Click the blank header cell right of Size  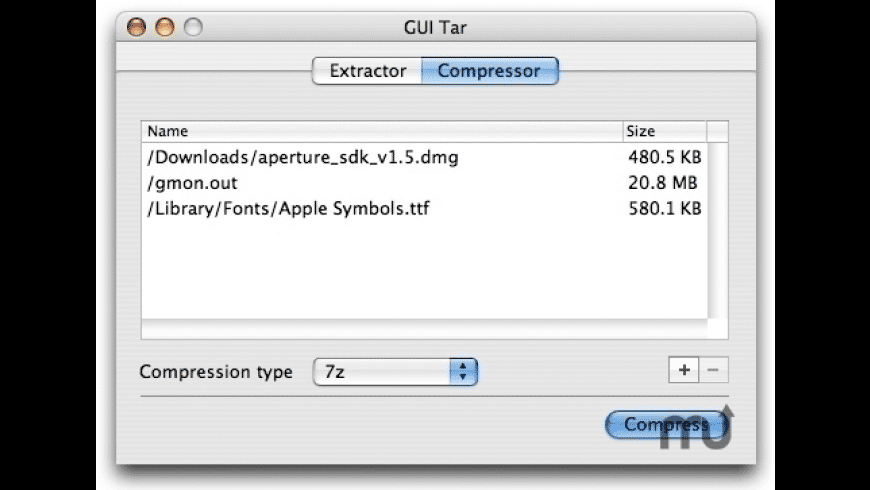coord(717,131)
